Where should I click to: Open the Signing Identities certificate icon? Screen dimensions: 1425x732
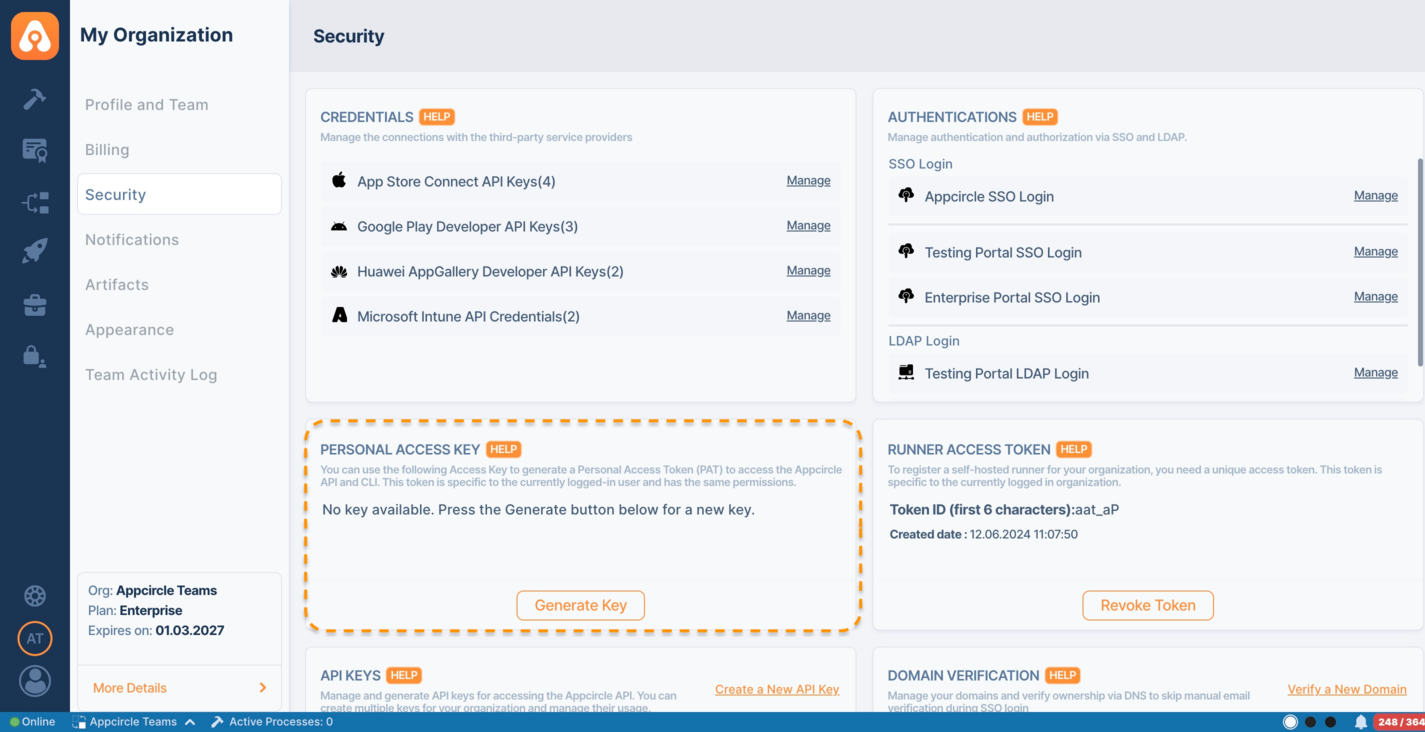pyautogui.click(x=35, y=150)
